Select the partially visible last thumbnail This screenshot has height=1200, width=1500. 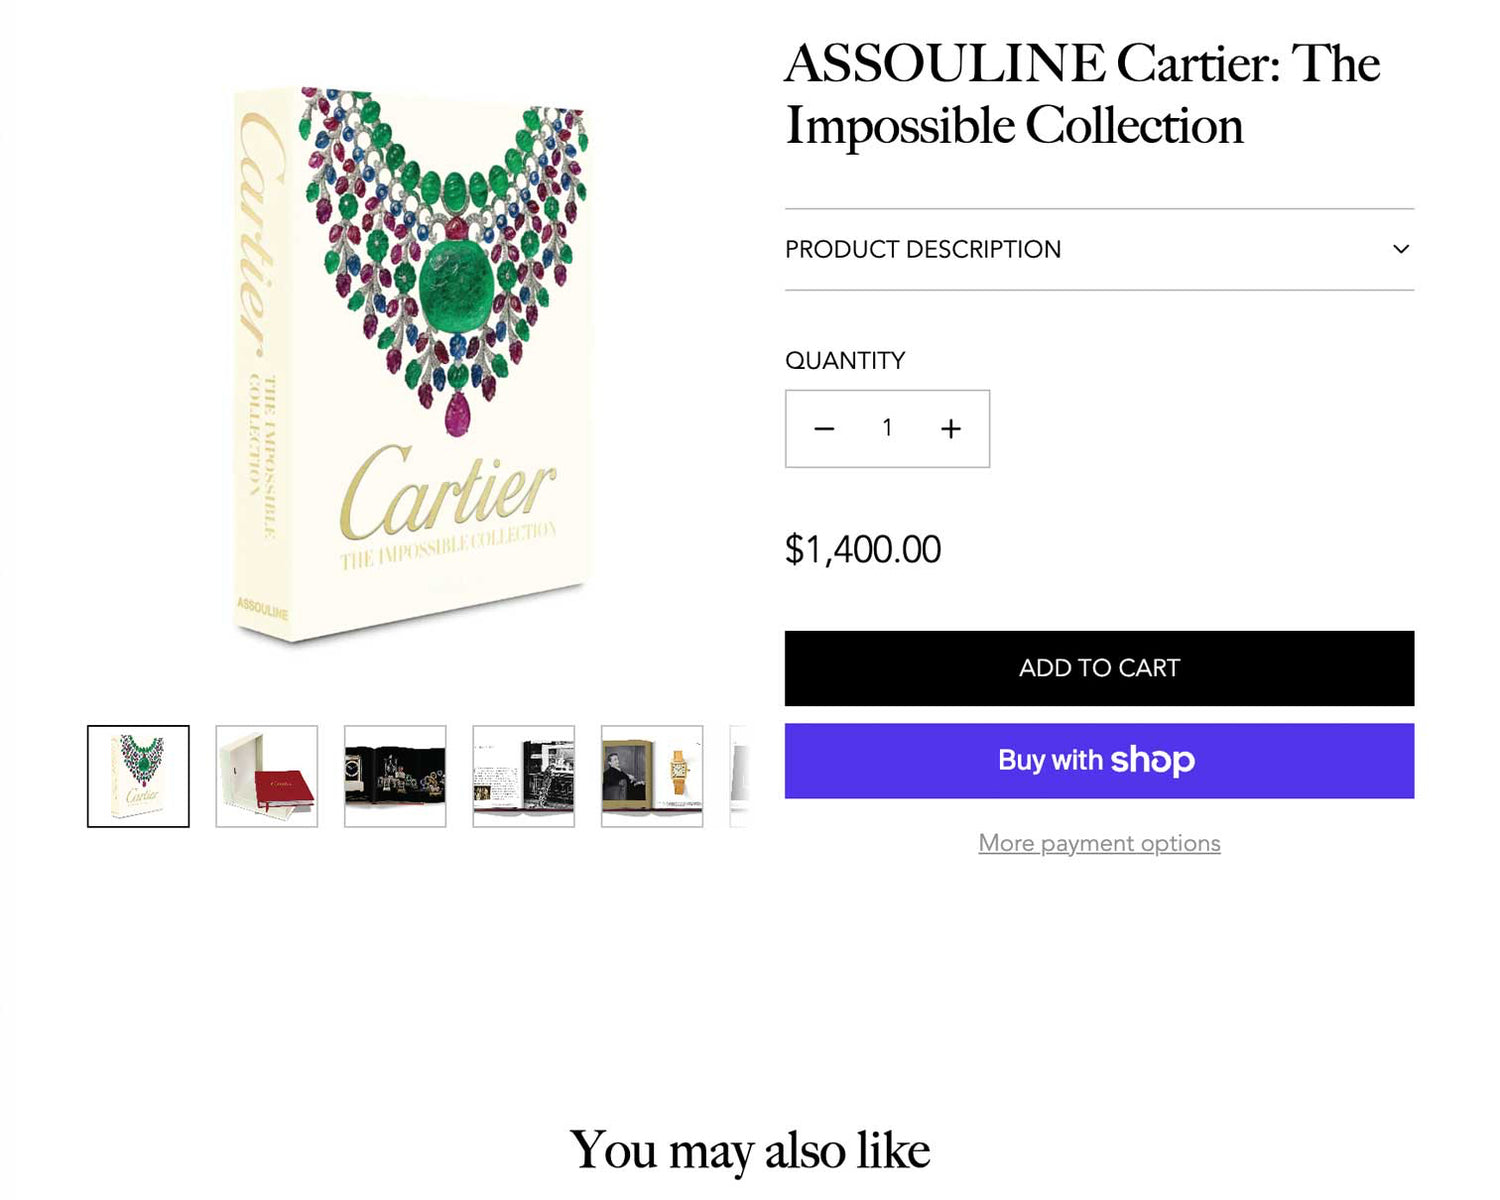pos(739,776)
